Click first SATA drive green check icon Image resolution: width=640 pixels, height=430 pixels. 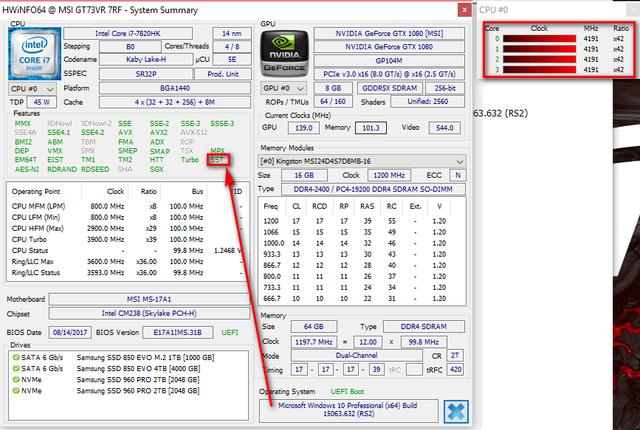point(16,357)
